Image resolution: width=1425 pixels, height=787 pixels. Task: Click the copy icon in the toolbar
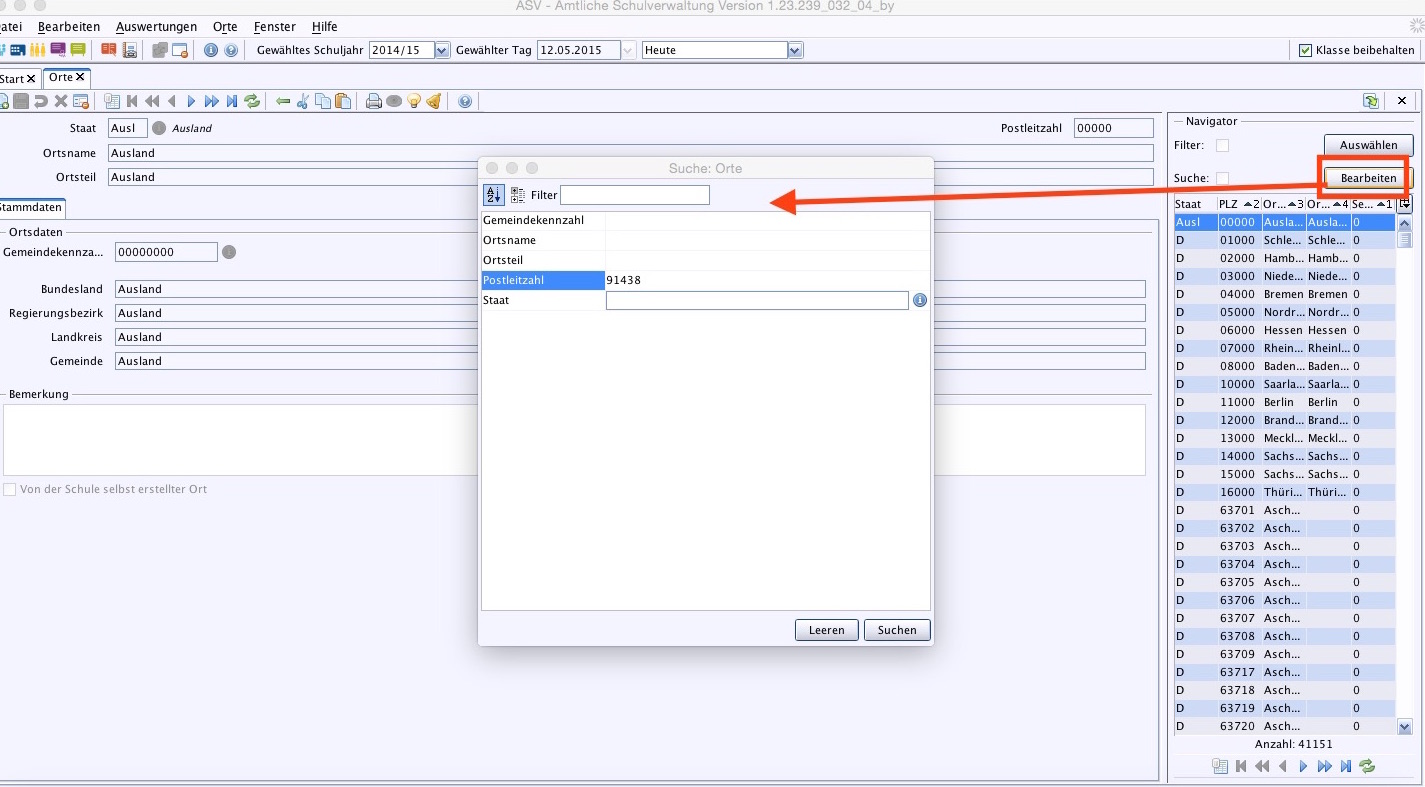pos(322,101)
